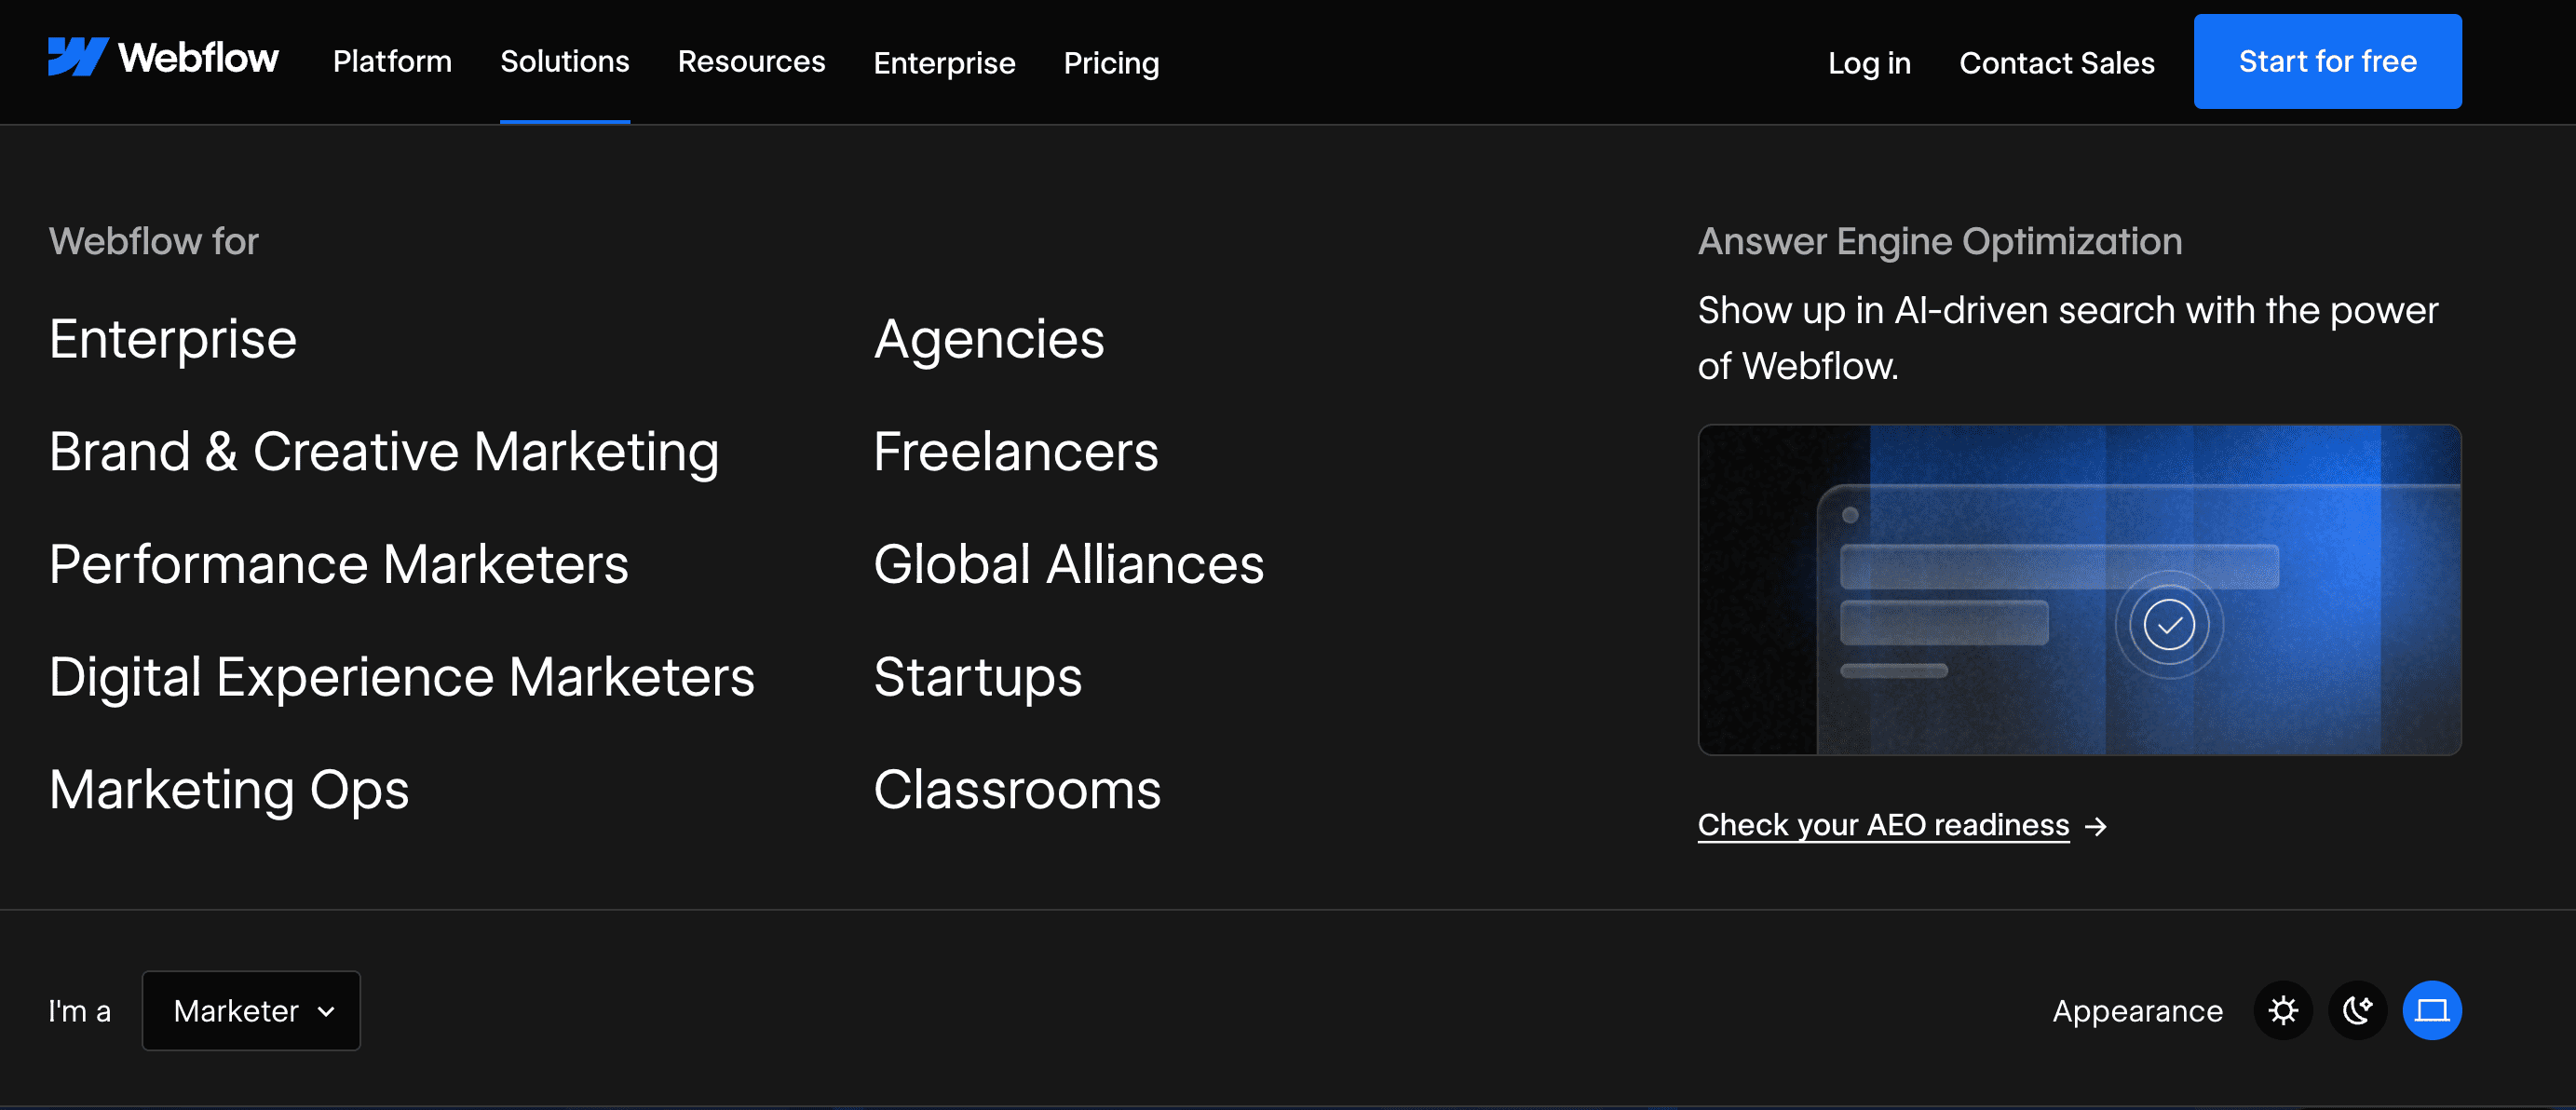This screenshot has width=2576, height=1110.
Task: Open the Platform menu
Action: click(x=392, y=61)
